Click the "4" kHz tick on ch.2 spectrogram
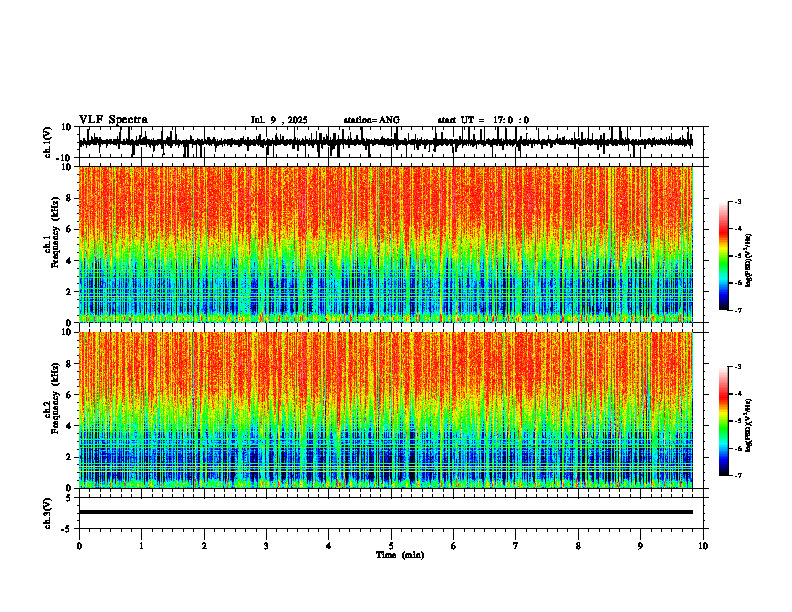Screen dimensions: 792x612 pyautogui.click(x=70, y=426)
